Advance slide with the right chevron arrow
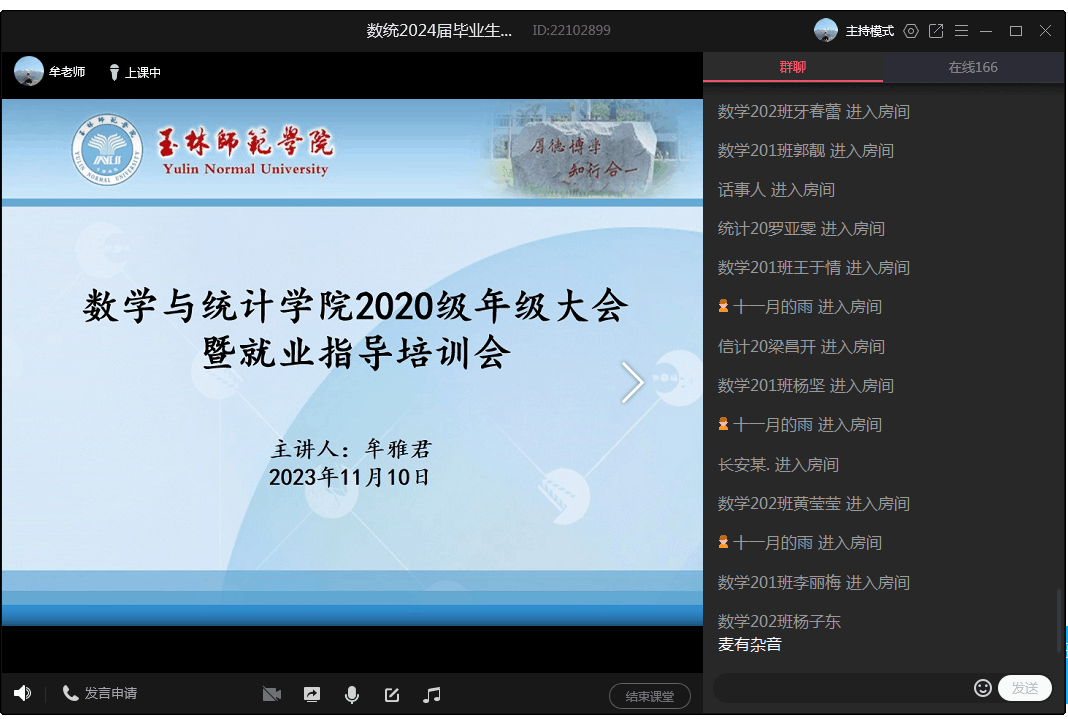 point(632,382)
